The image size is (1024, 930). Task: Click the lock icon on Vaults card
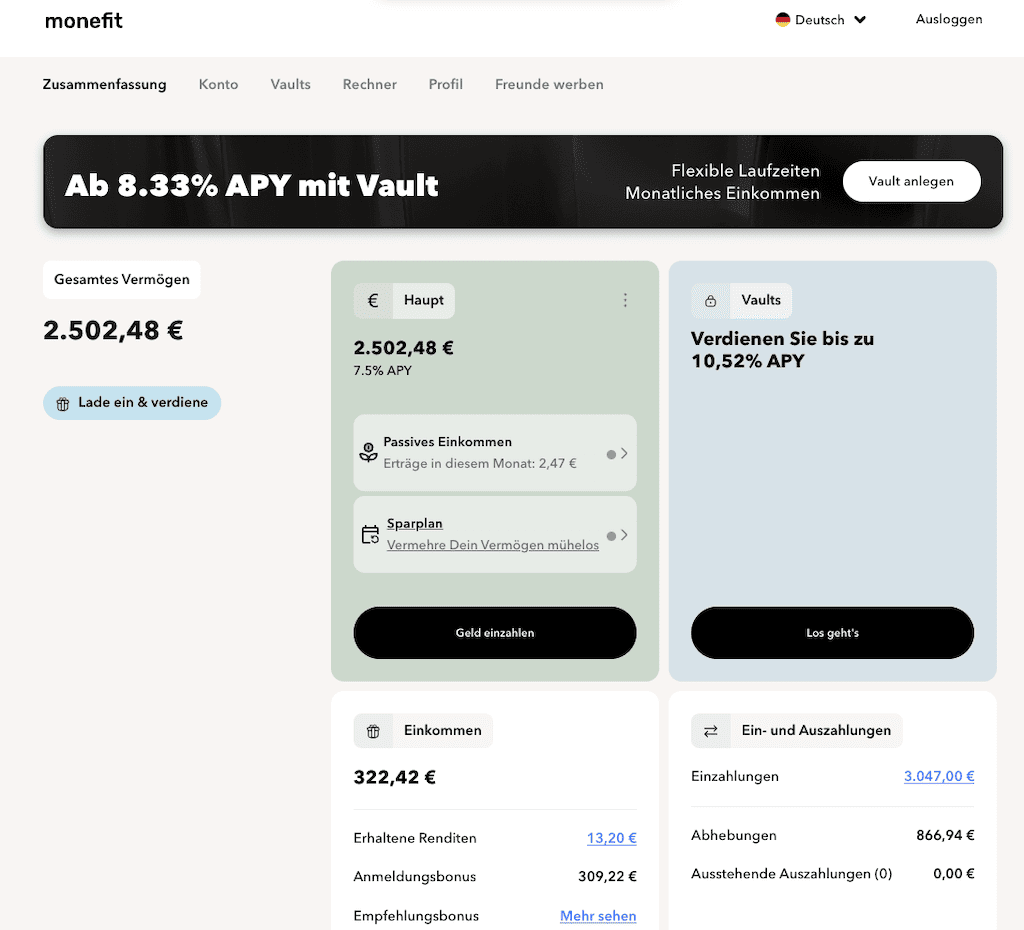pyautogui.click(x=711, y=300)
